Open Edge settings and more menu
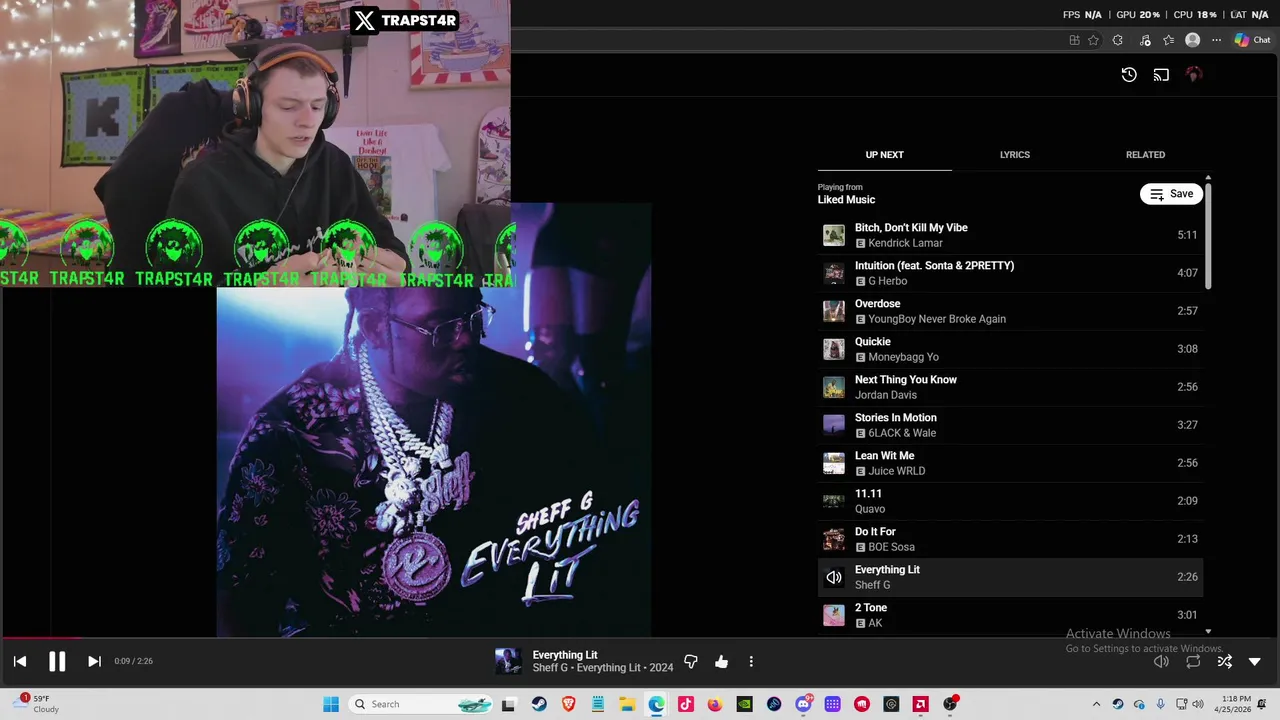The height and width of the screenshot is (720, 1280). (x=1216, y=40)
